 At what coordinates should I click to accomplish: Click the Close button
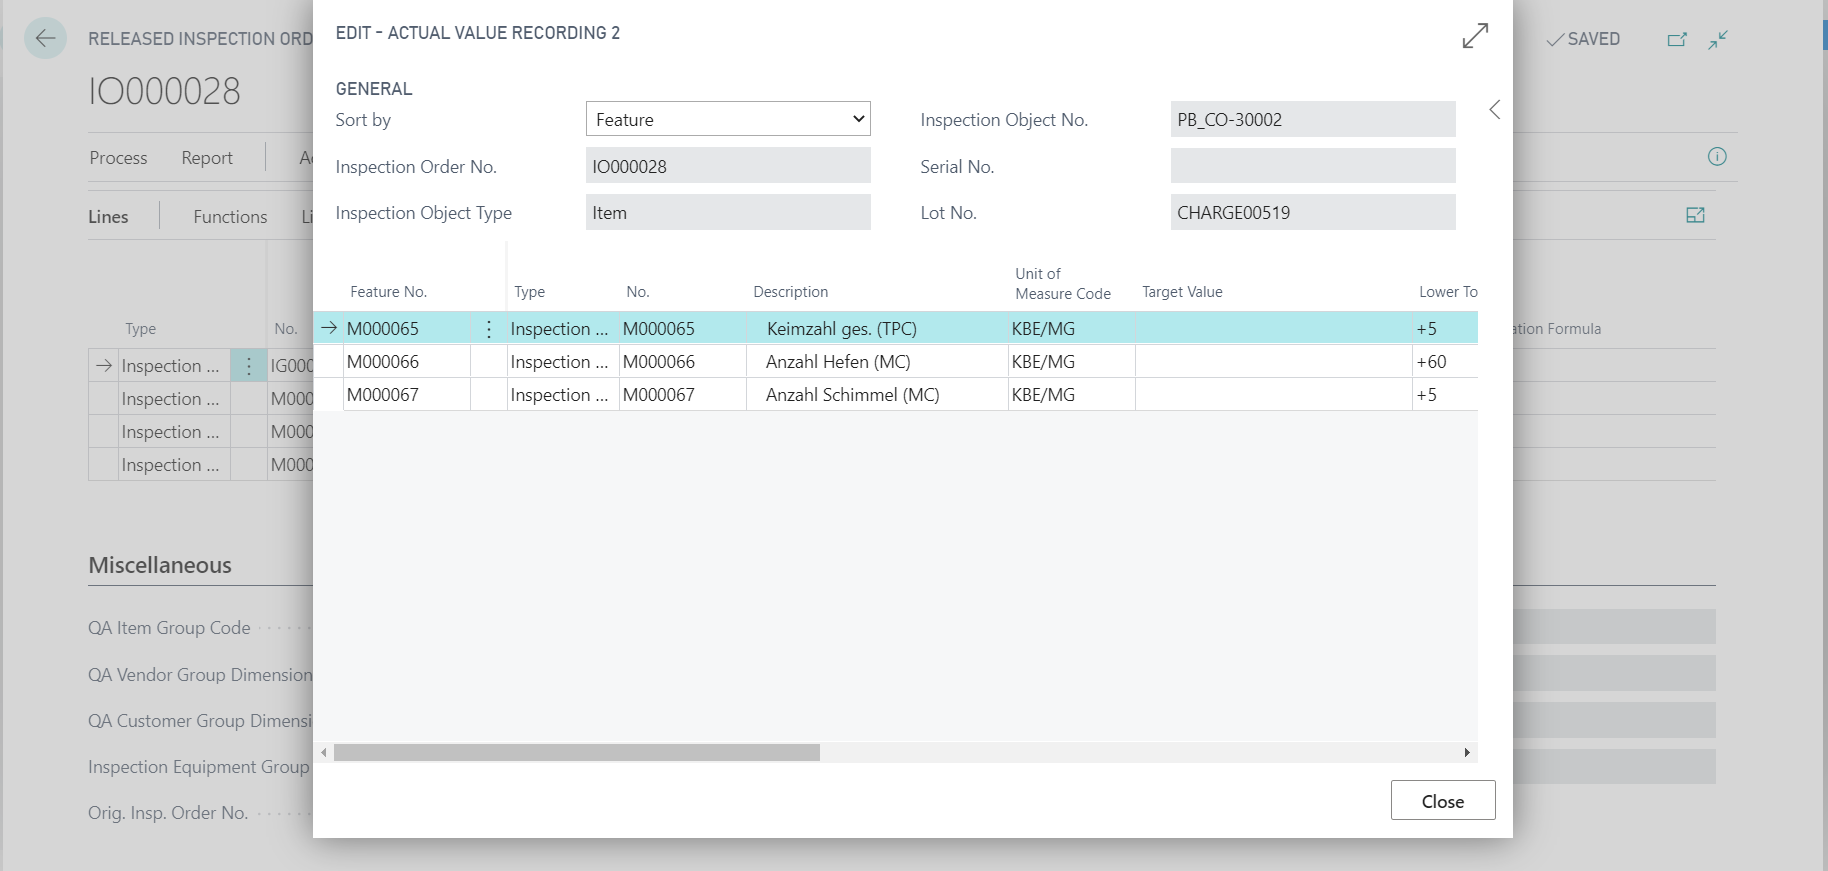(x=1443, y=801)
